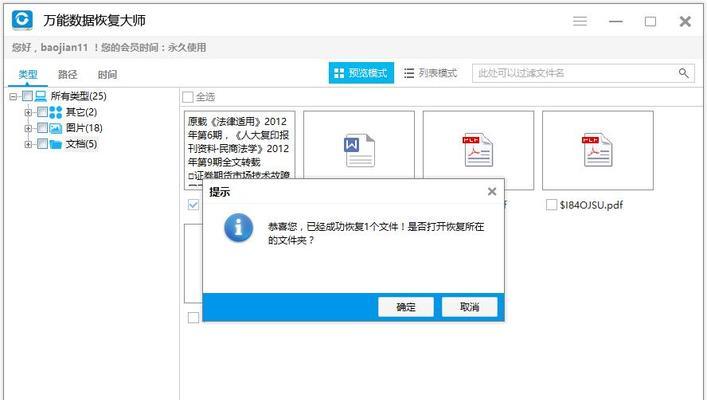Screen dimensions: 707x400
Task: Click the baojian11 membership greeting text
Action: tap(109, 47)
